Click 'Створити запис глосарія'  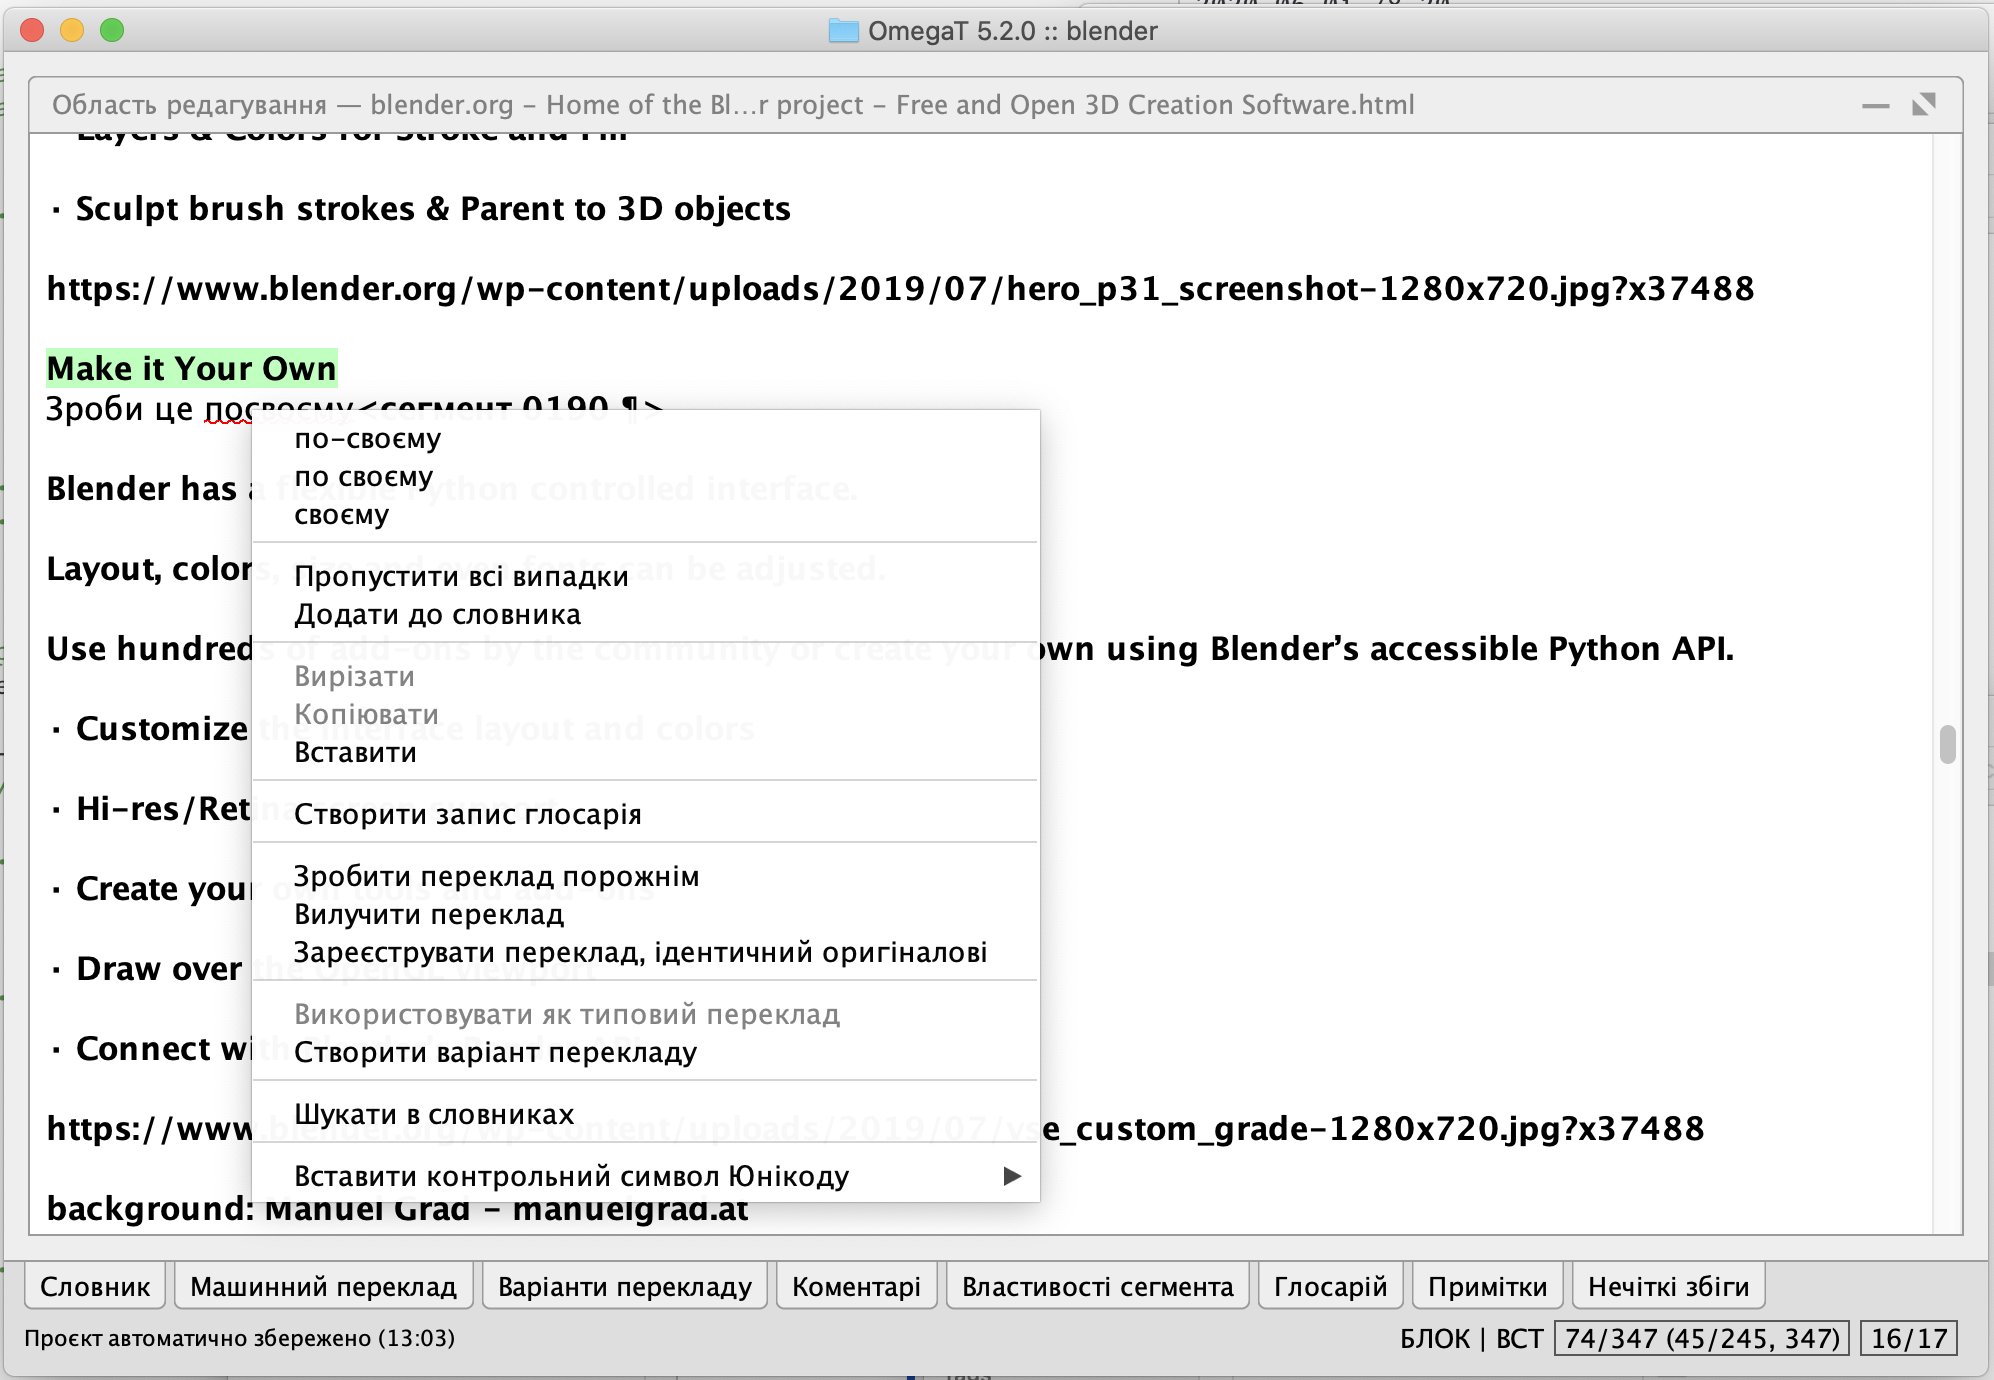click(646, 815)
